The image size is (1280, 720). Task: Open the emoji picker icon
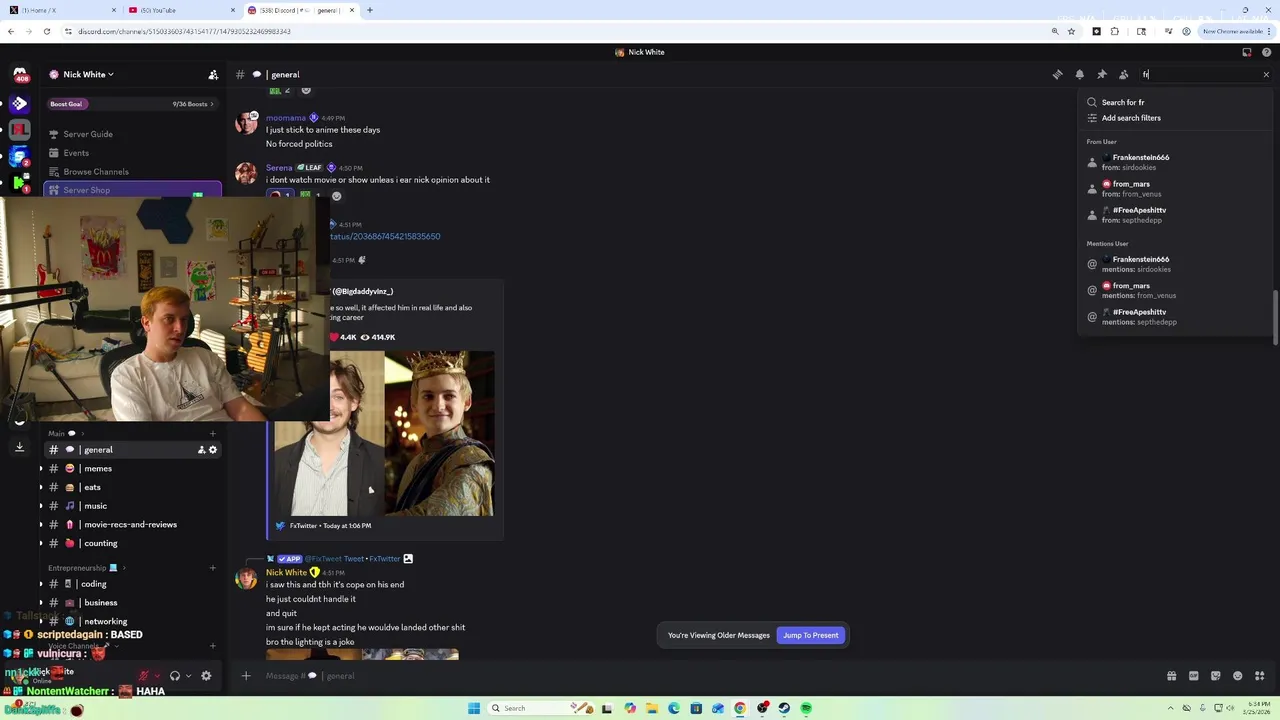pyautogui.click(x=1237, y=676)
